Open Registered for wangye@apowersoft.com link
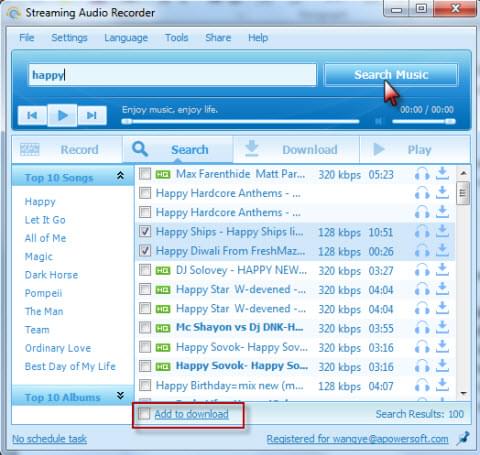480x455 pixels. tap(357, 439)
